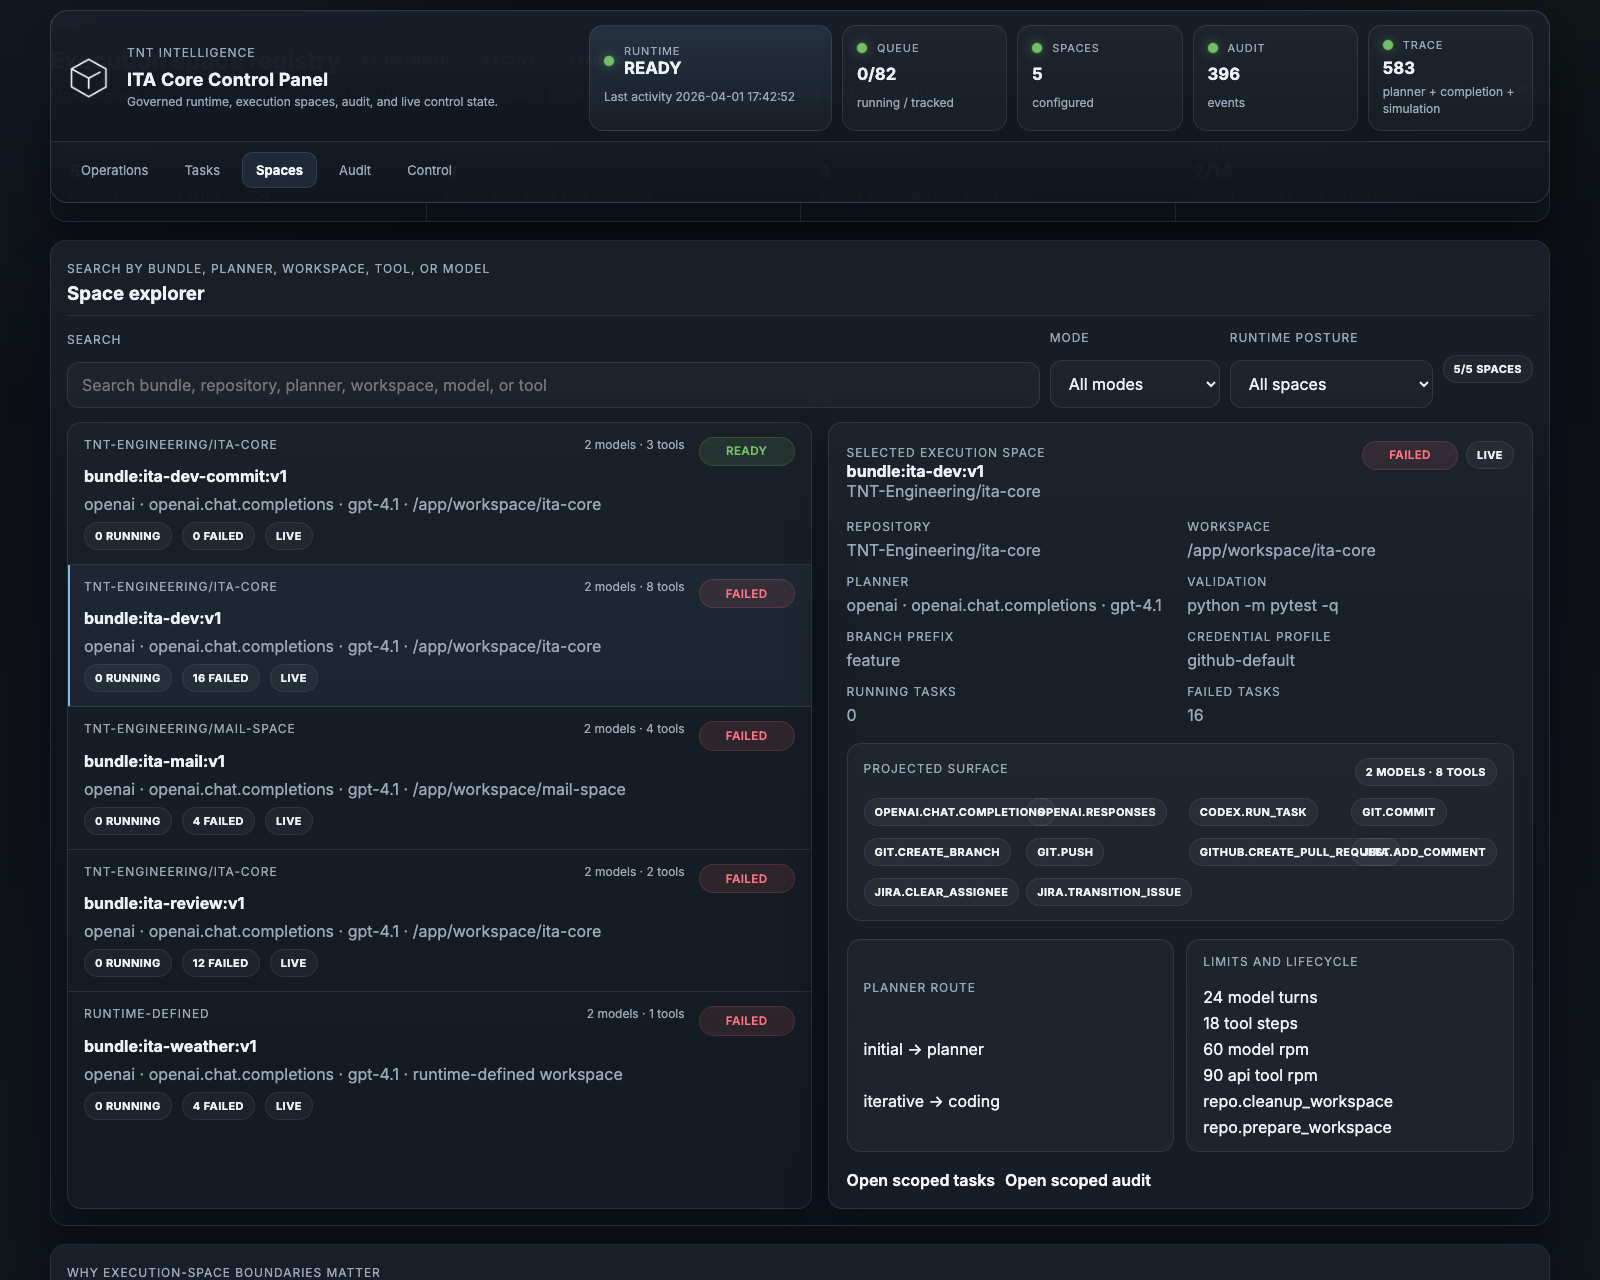The height and width of the screenshot is (1280, 1600).
Task: Select the JIRA.TRANSITION_ISSUE surface chip
Action: point(1108,891)
